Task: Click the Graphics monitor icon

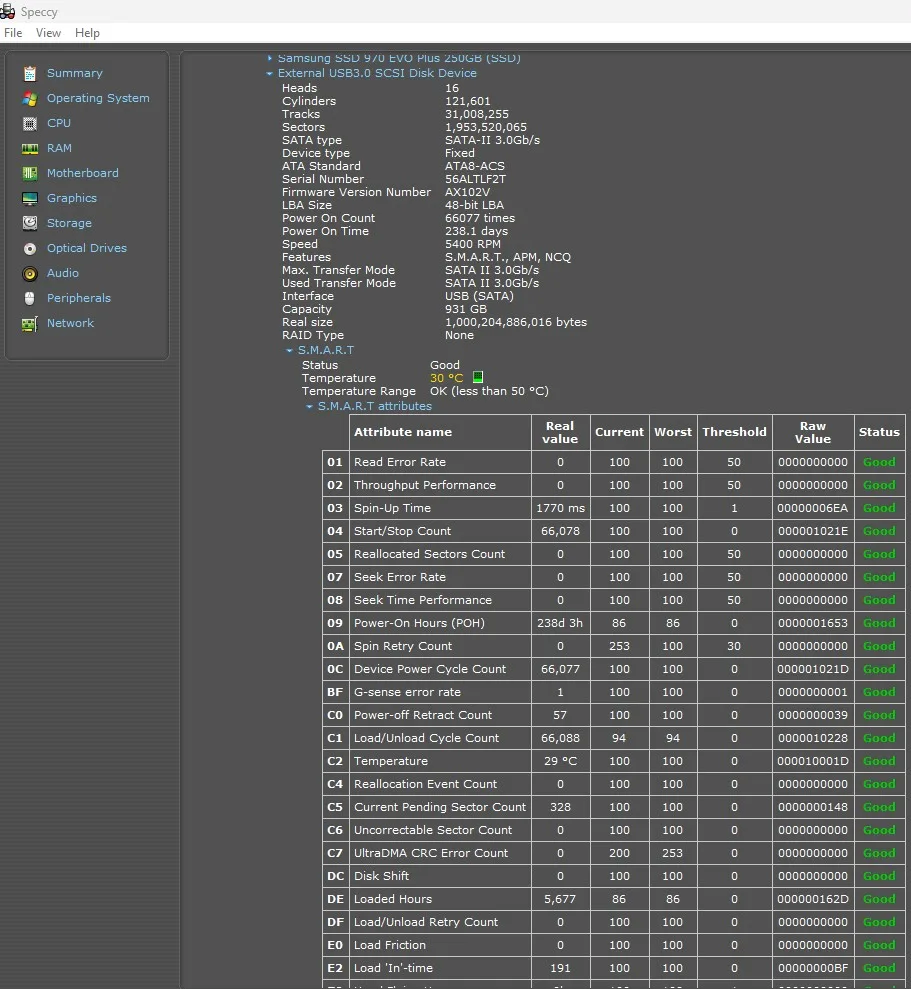Action: click(x=30, y=199)
